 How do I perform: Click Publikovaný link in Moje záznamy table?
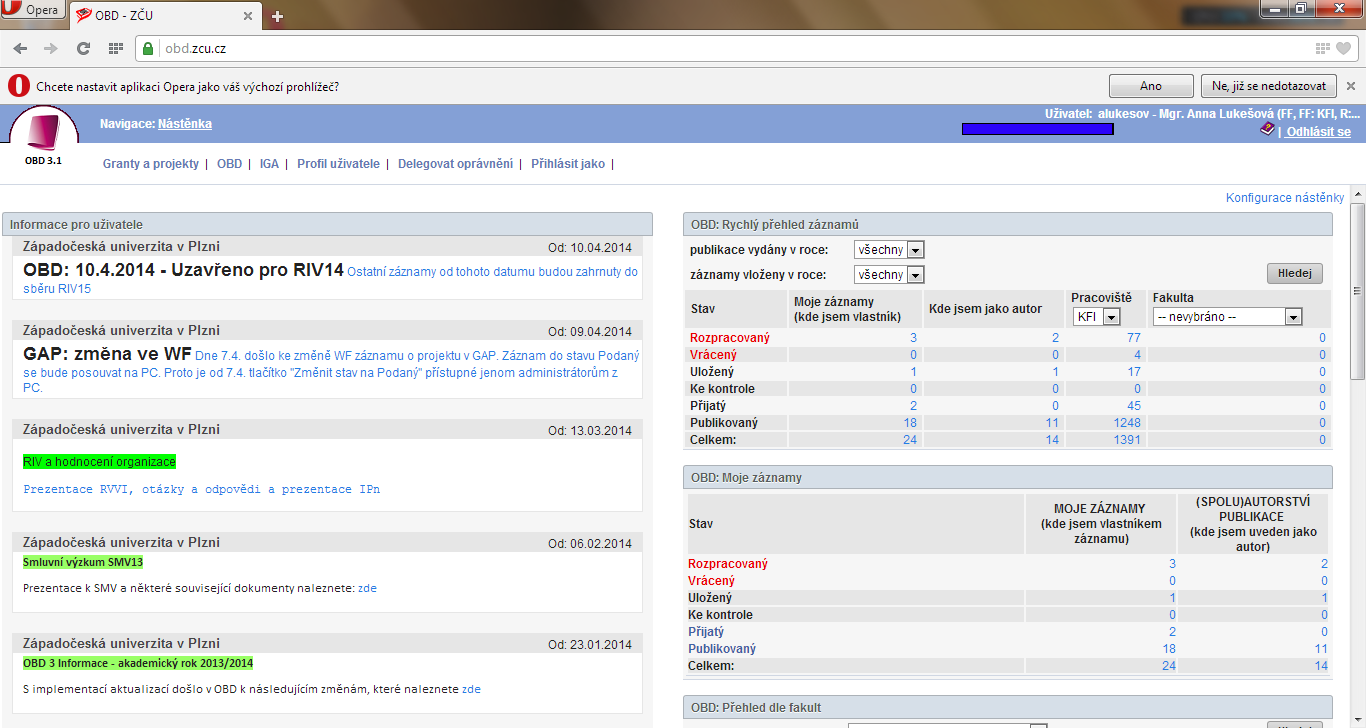point(723,649)
